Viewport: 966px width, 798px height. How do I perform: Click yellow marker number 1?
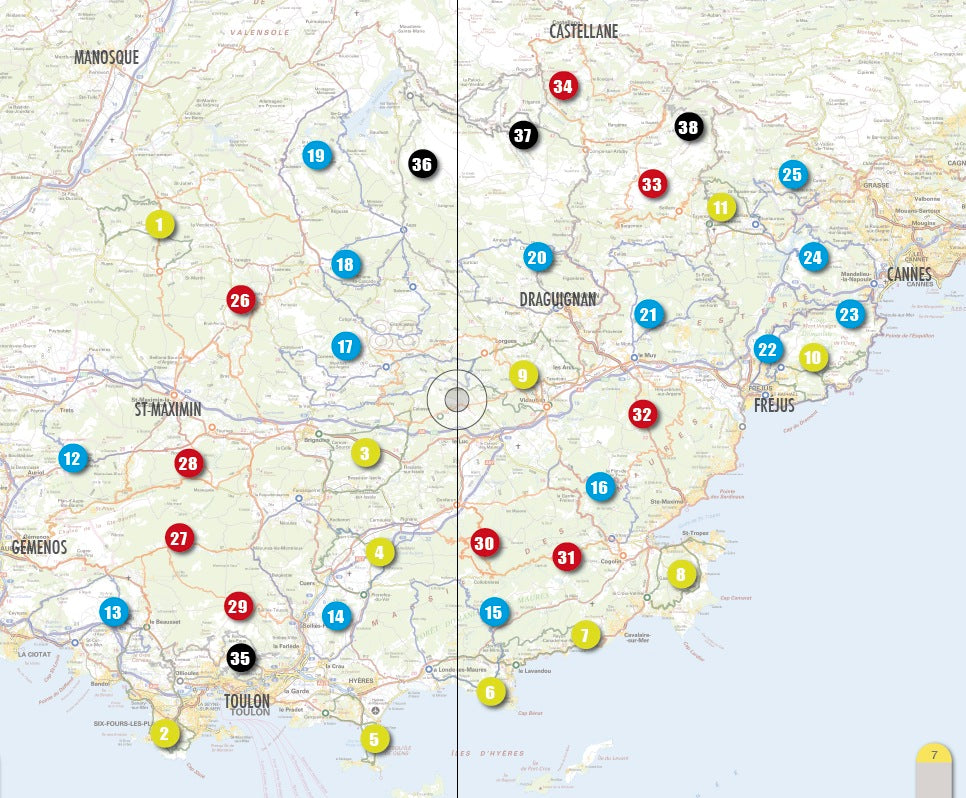[159, 225]
